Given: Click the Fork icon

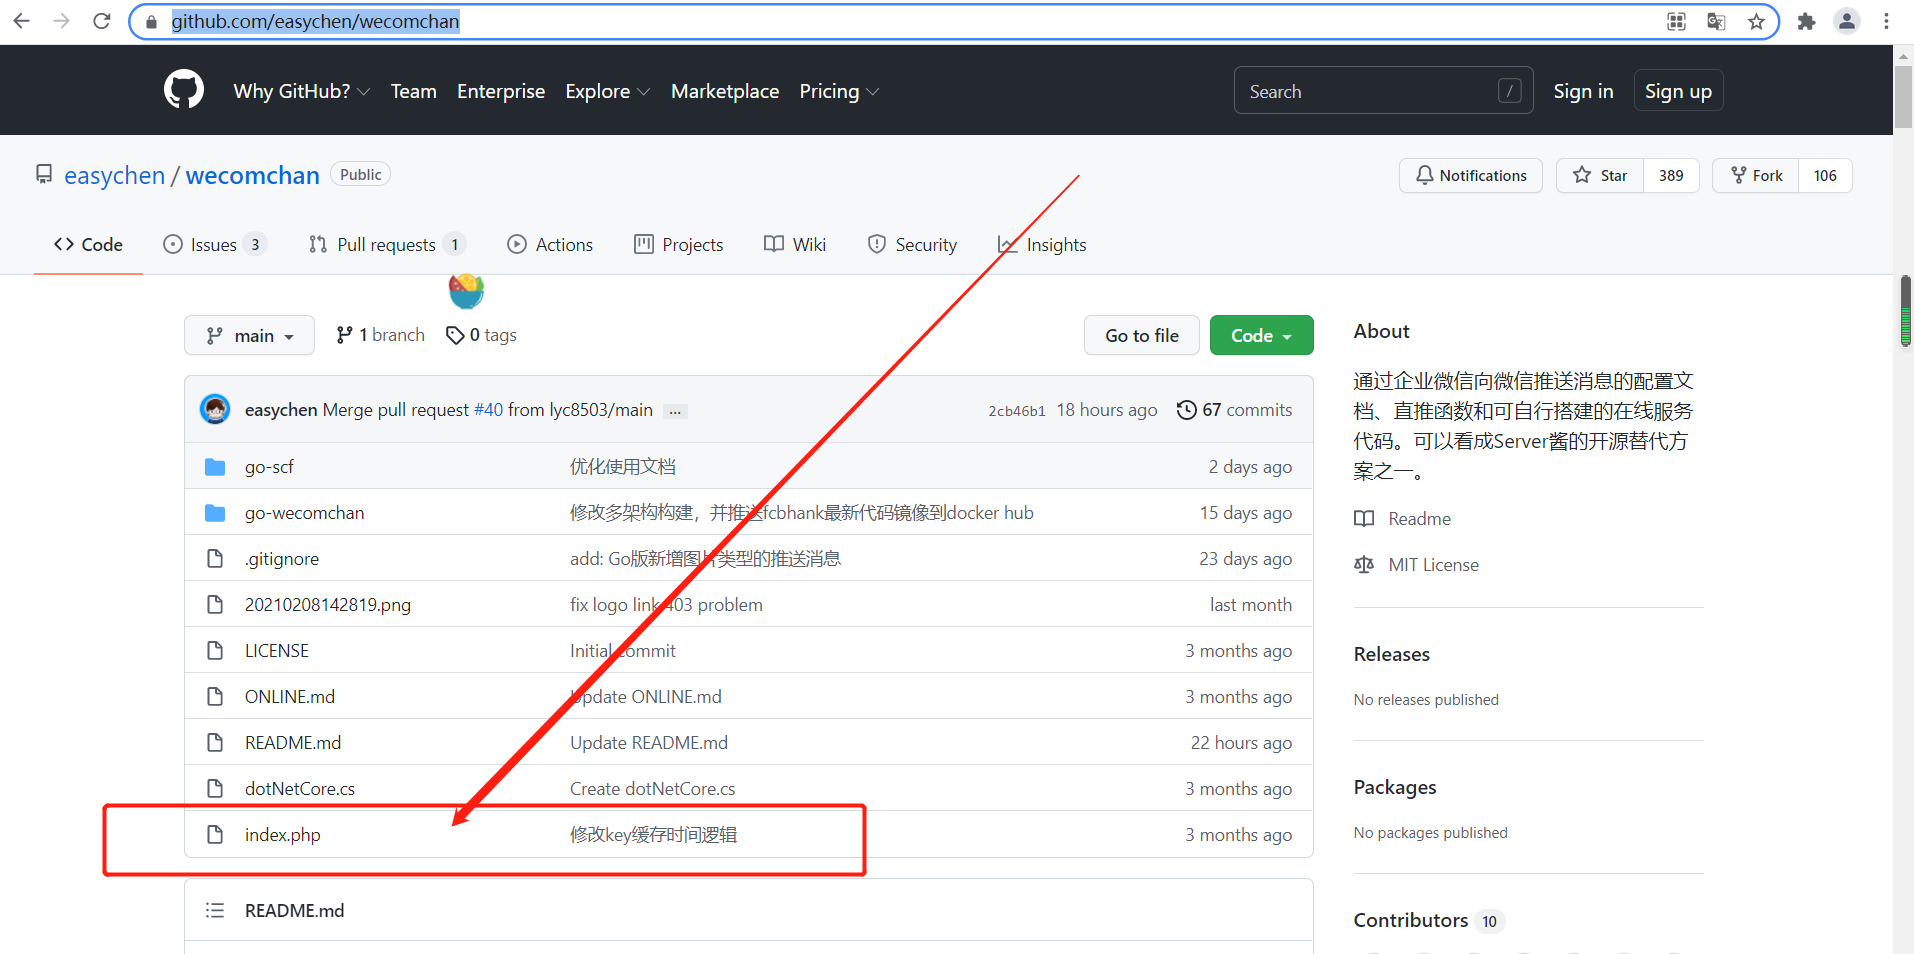Looking at the screenshot, I should (x=1737, y=175).
